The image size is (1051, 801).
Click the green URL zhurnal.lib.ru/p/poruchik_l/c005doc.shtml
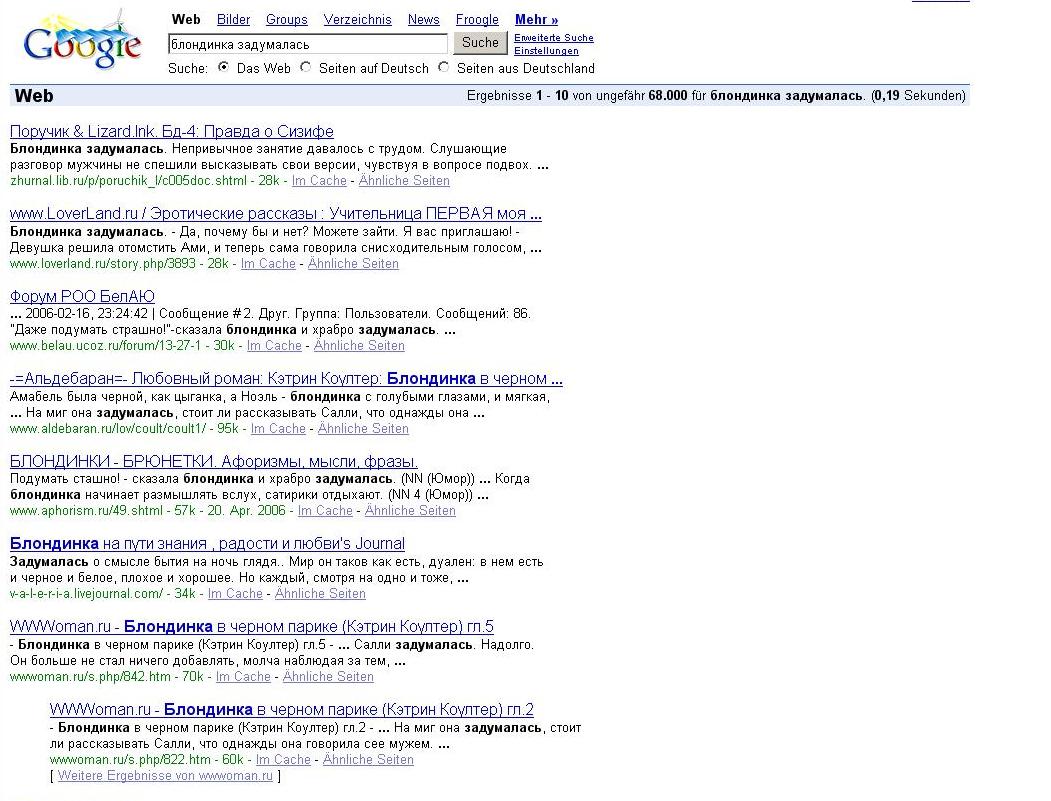click(x=128, y=180)
